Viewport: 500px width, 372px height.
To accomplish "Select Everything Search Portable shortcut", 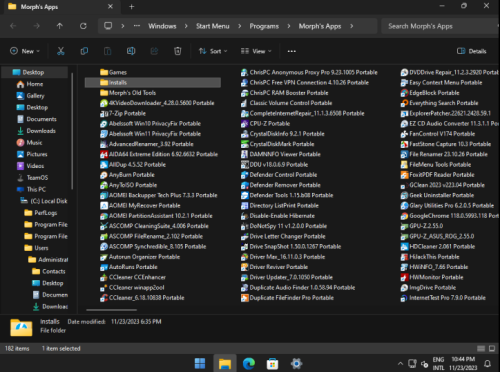I will (439, 103).
